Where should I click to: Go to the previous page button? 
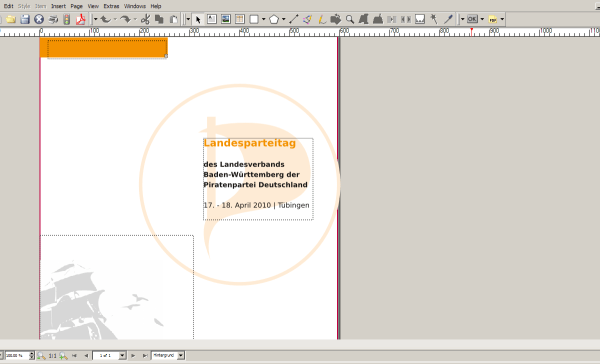point(86,356)
